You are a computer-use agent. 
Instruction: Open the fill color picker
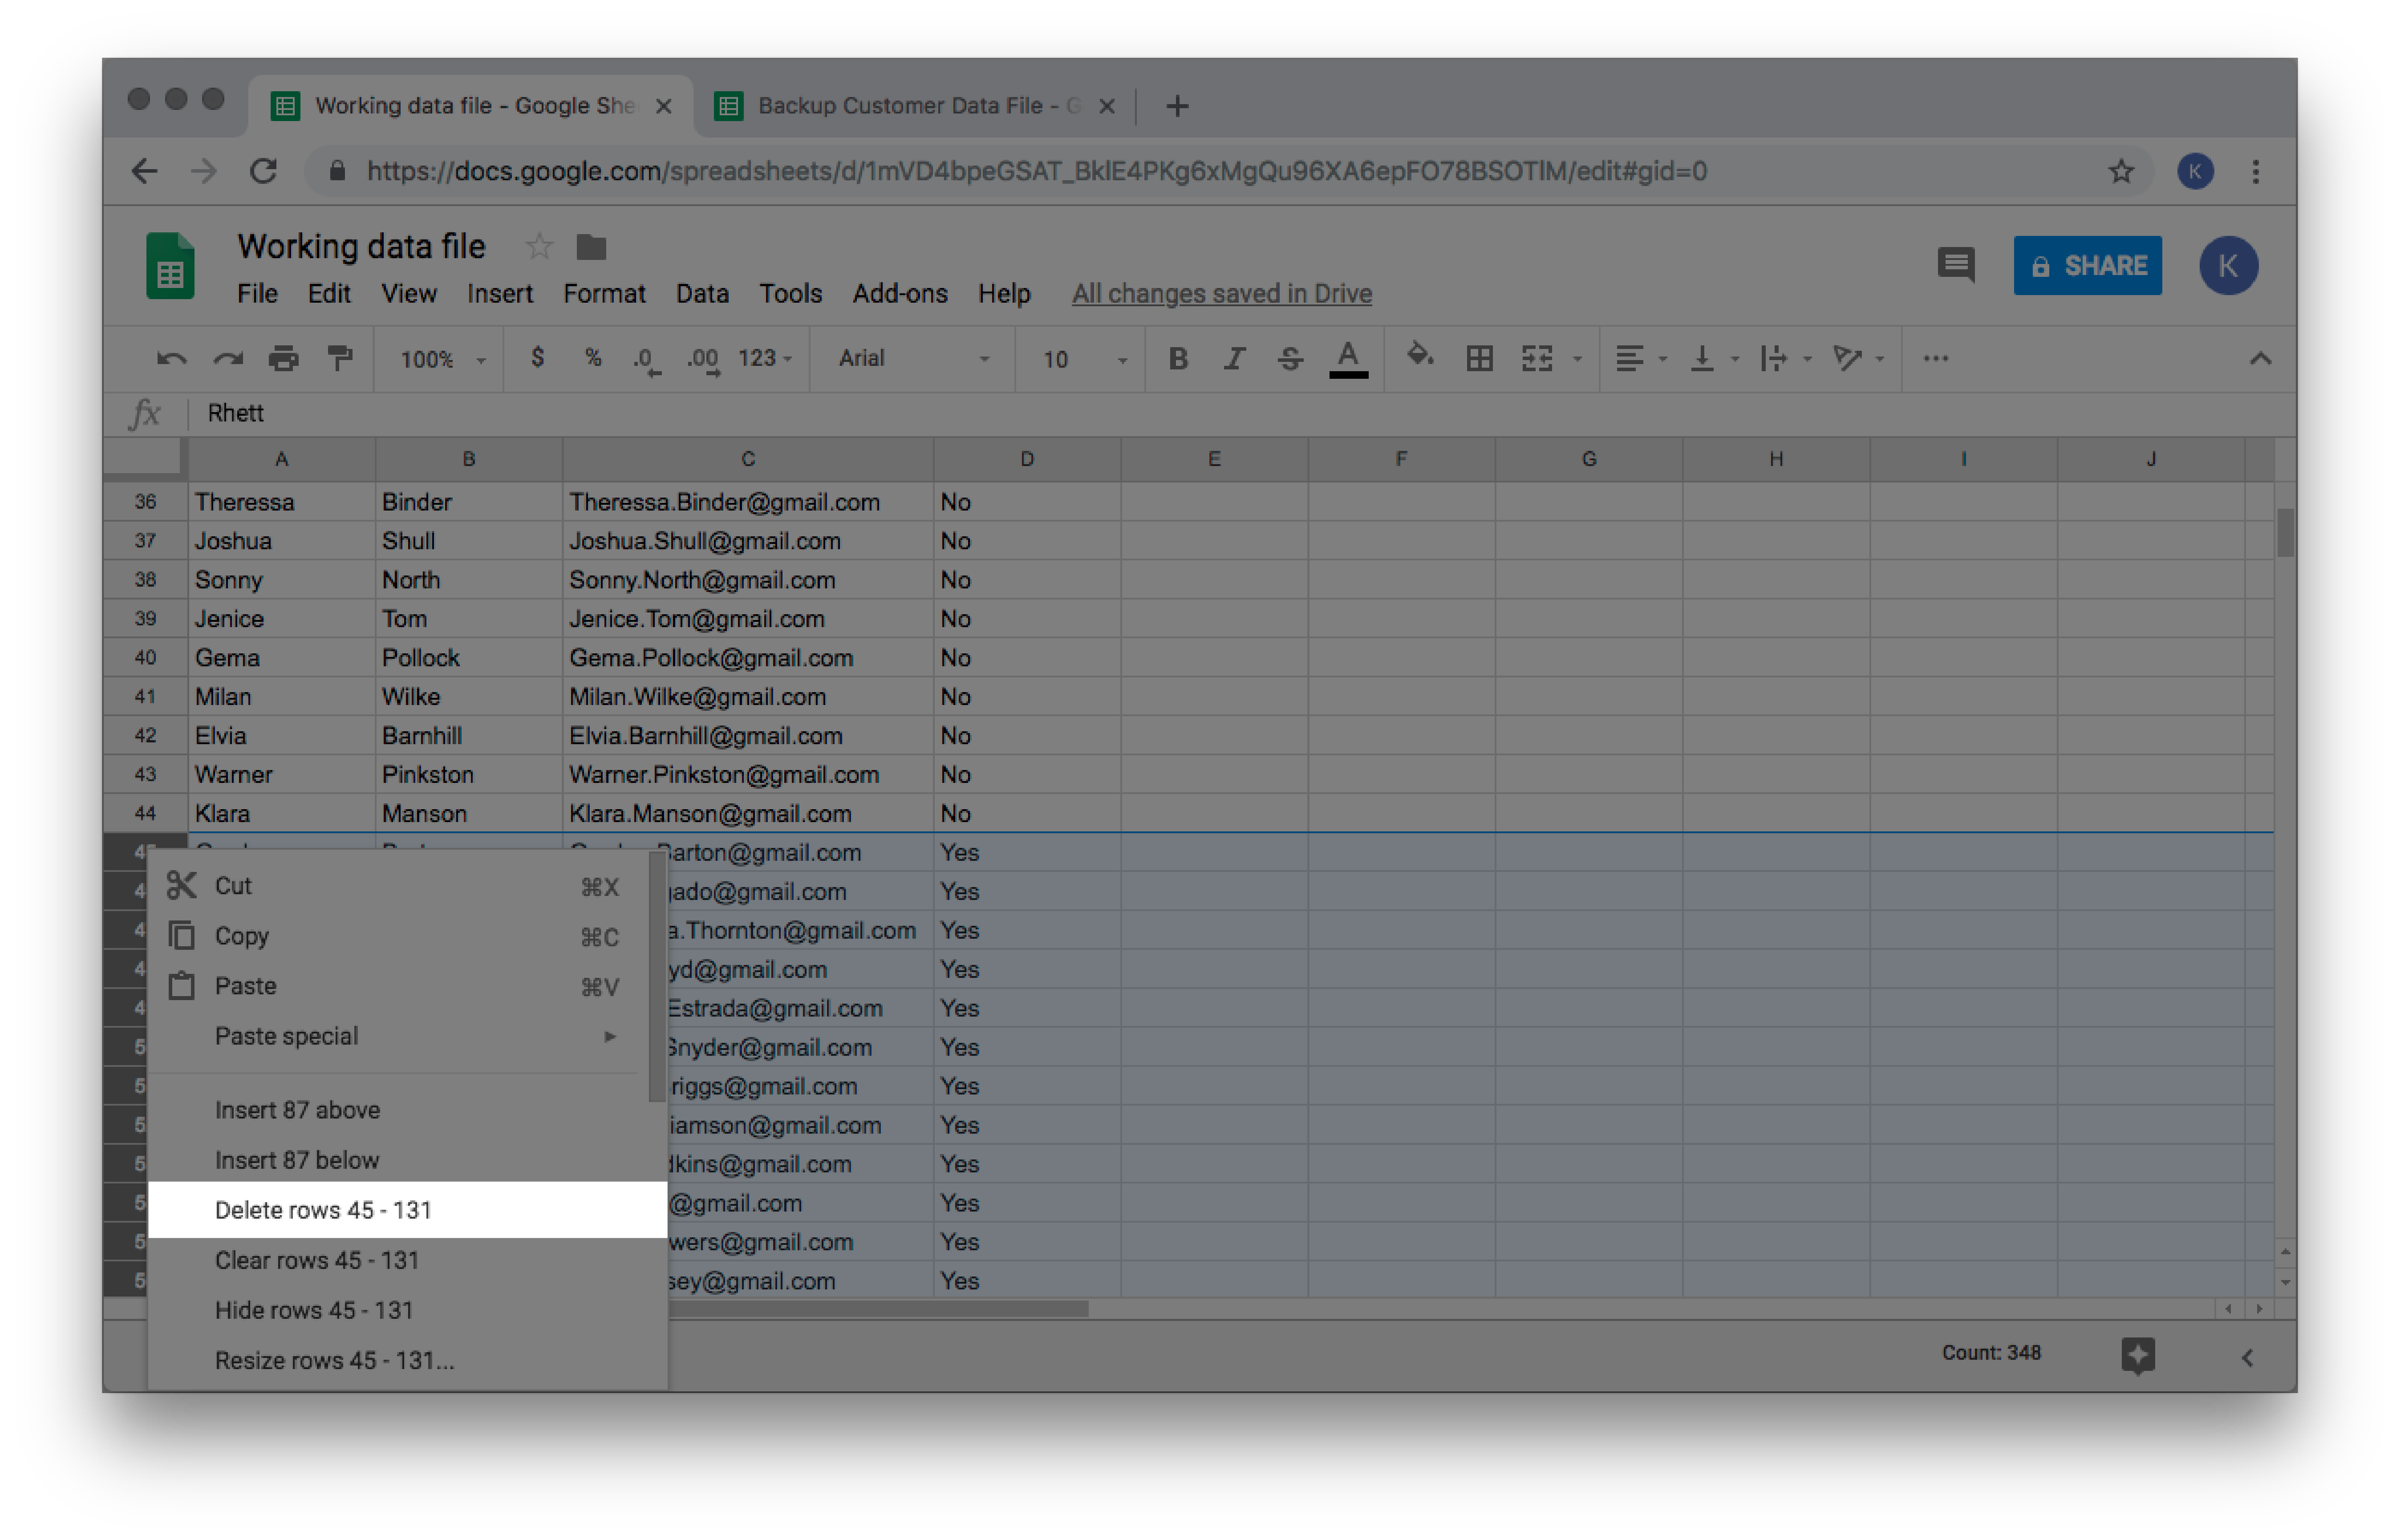(1420, 356)
